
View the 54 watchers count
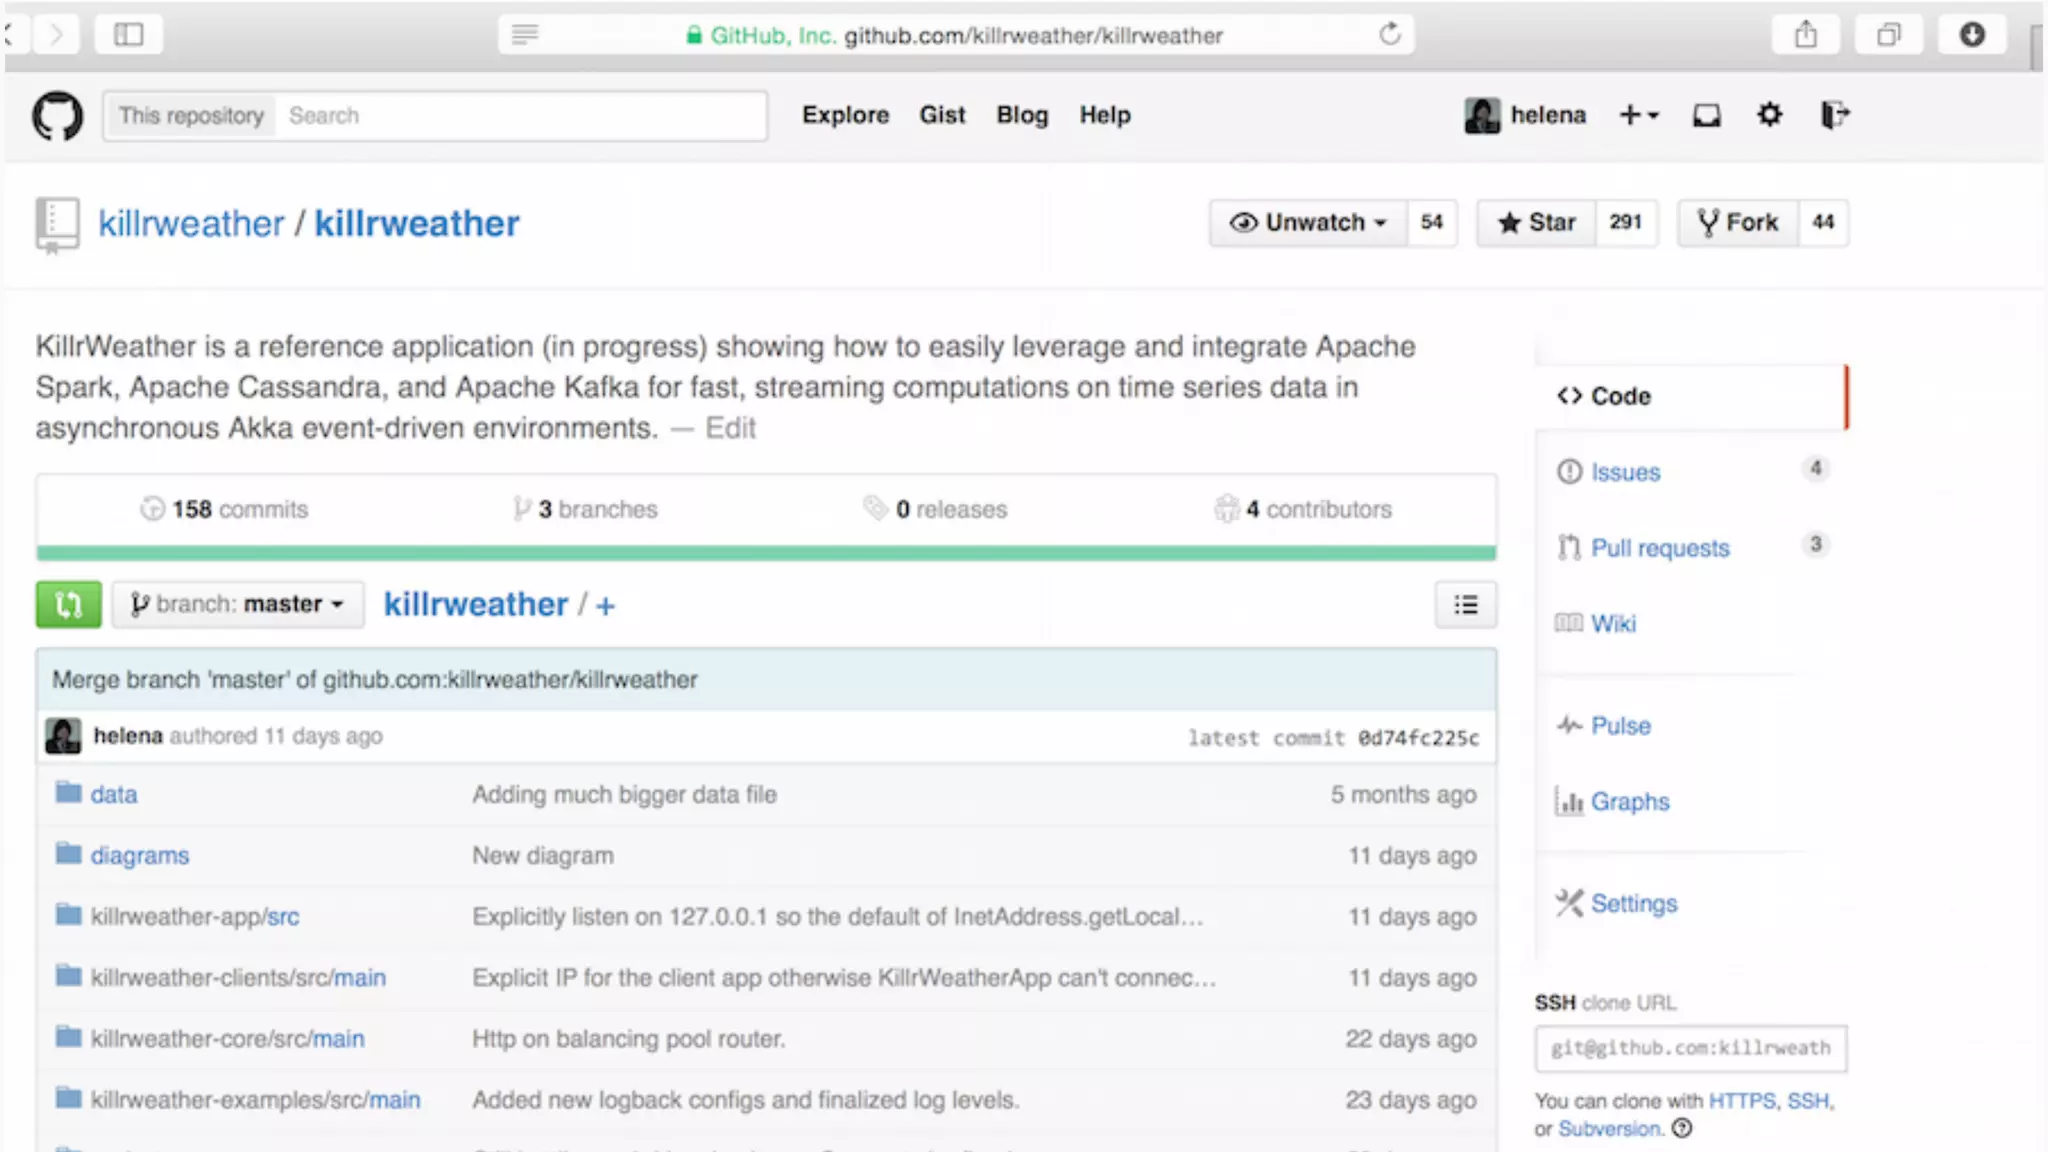coord(1432,222)
